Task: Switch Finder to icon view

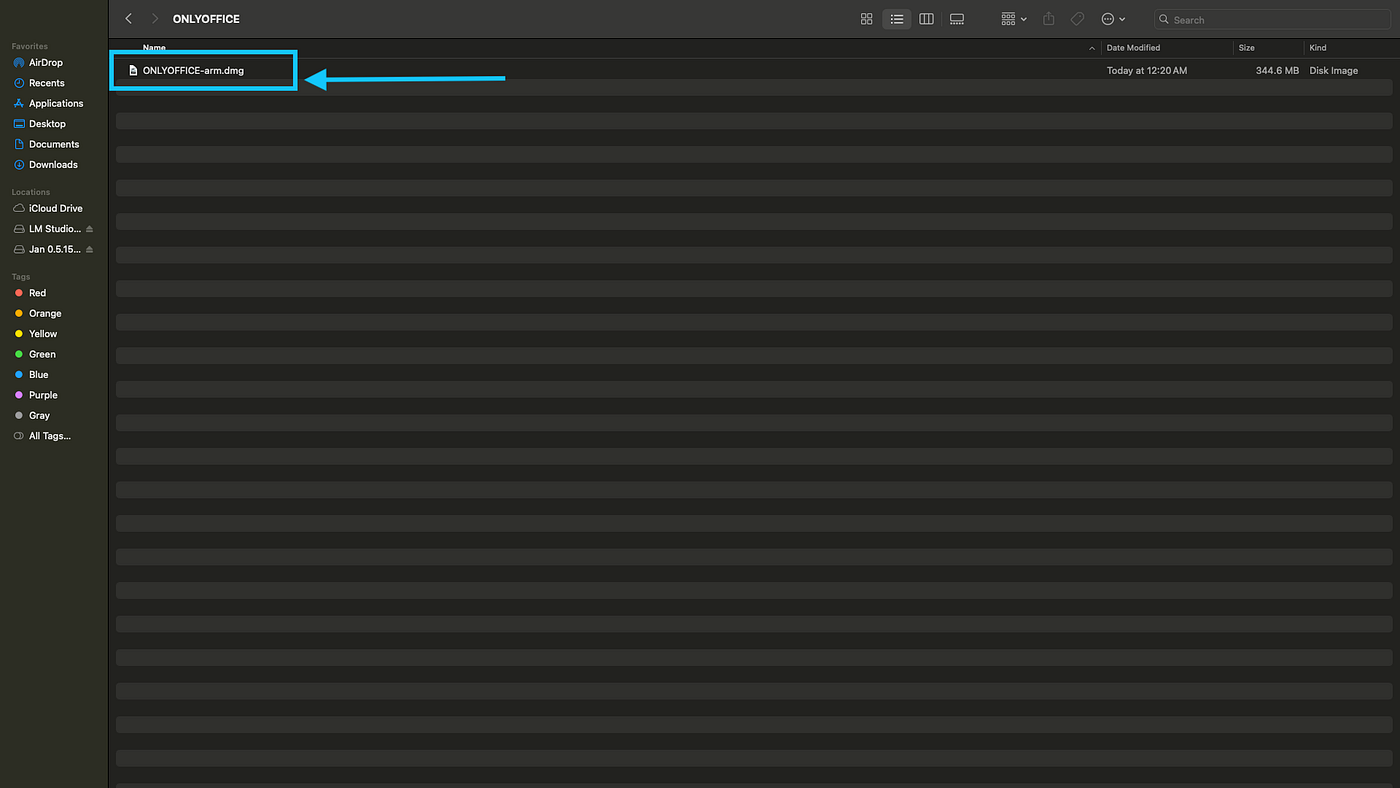Action: [867, 19]
